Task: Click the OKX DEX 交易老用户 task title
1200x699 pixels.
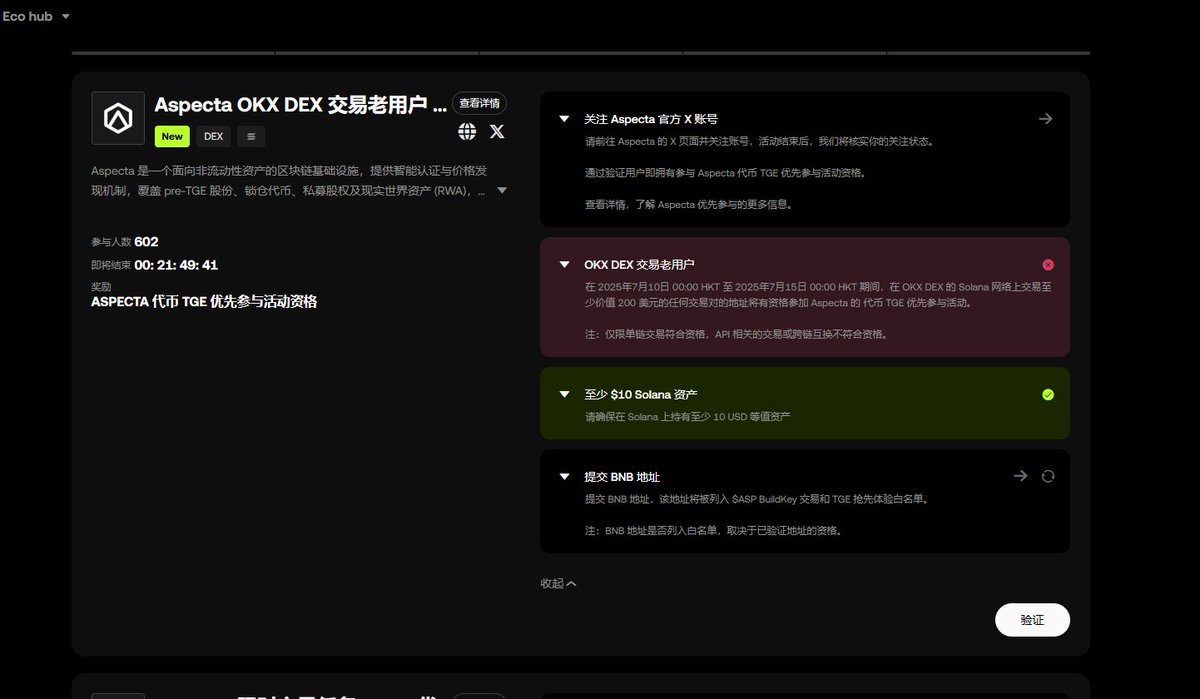Action: (639, 265)
